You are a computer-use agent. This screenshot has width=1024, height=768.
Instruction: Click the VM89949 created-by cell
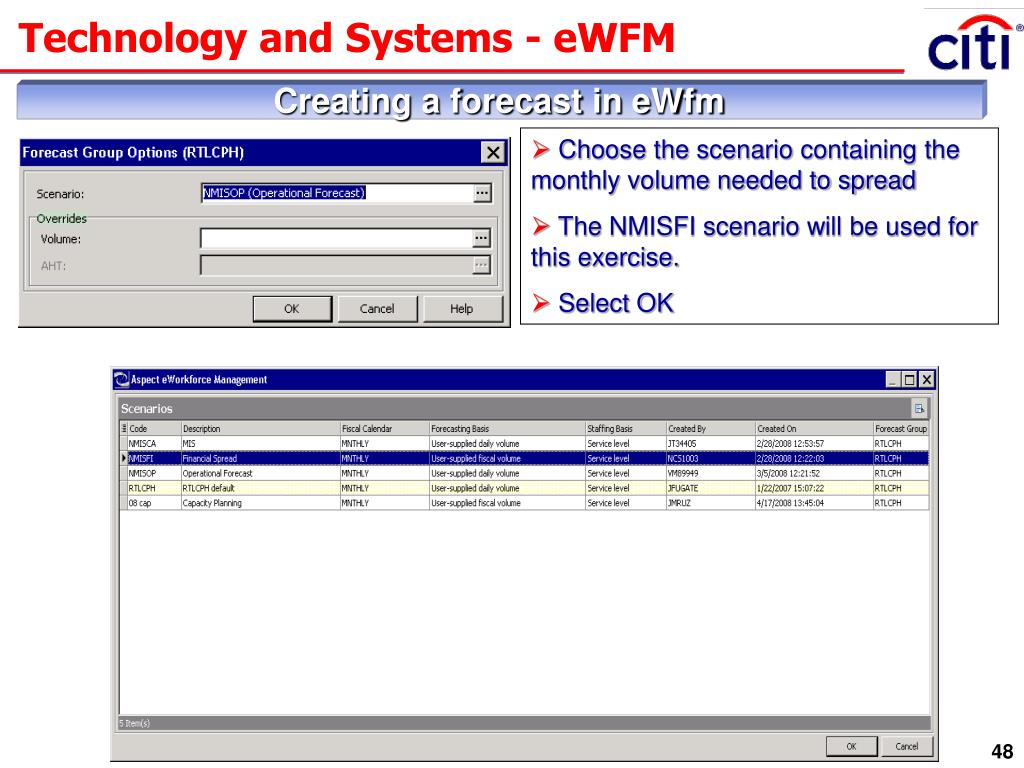[x=711, y=473]
